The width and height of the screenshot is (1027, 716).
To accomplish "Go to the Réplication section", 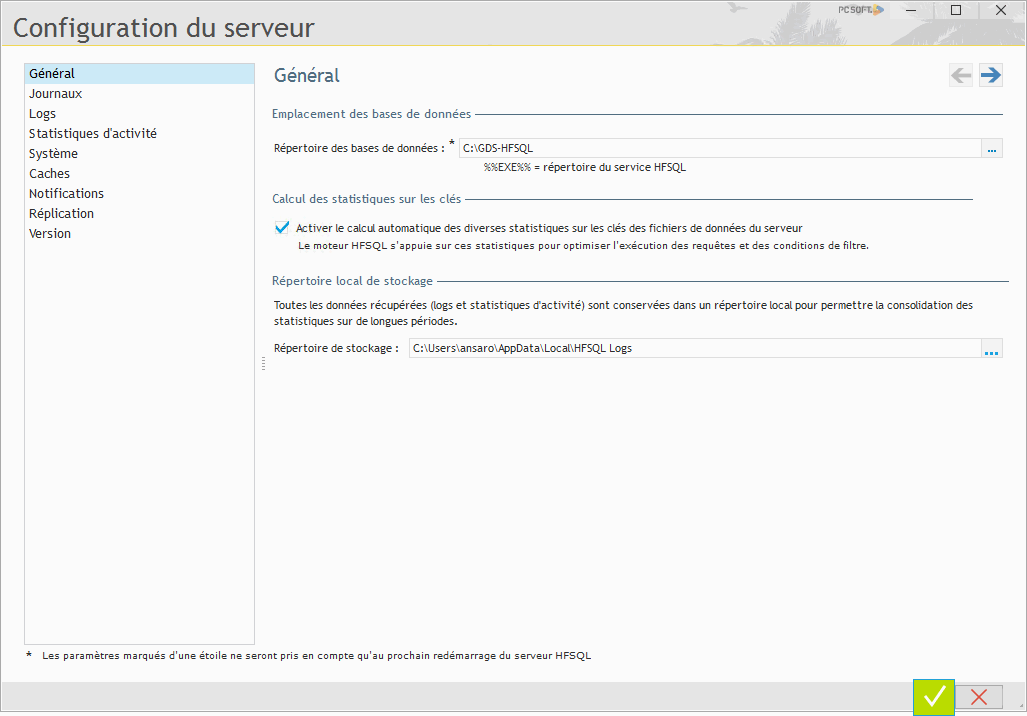I will (x=61, y=214).
